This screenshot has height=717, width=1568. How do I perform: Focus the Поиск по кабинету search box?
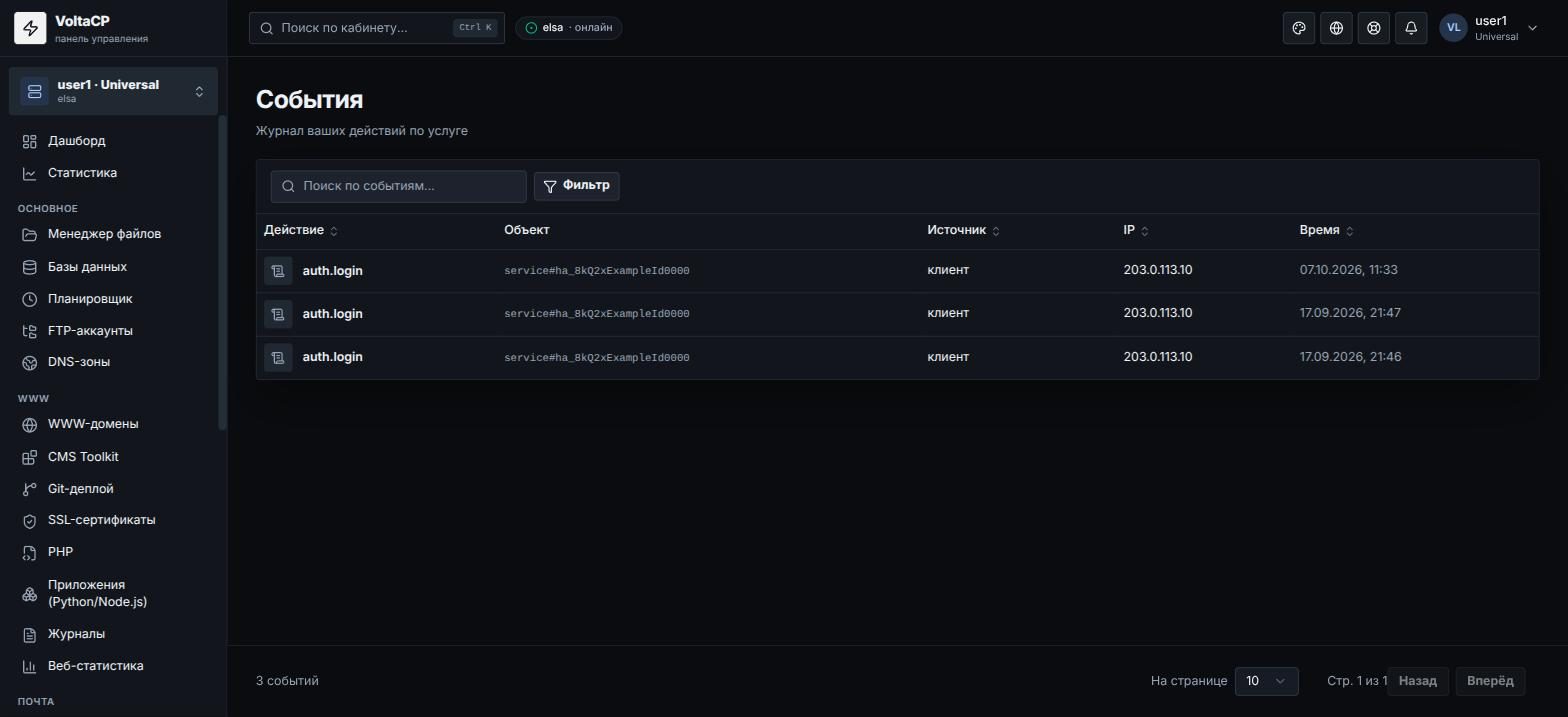(x=377, y=28)
